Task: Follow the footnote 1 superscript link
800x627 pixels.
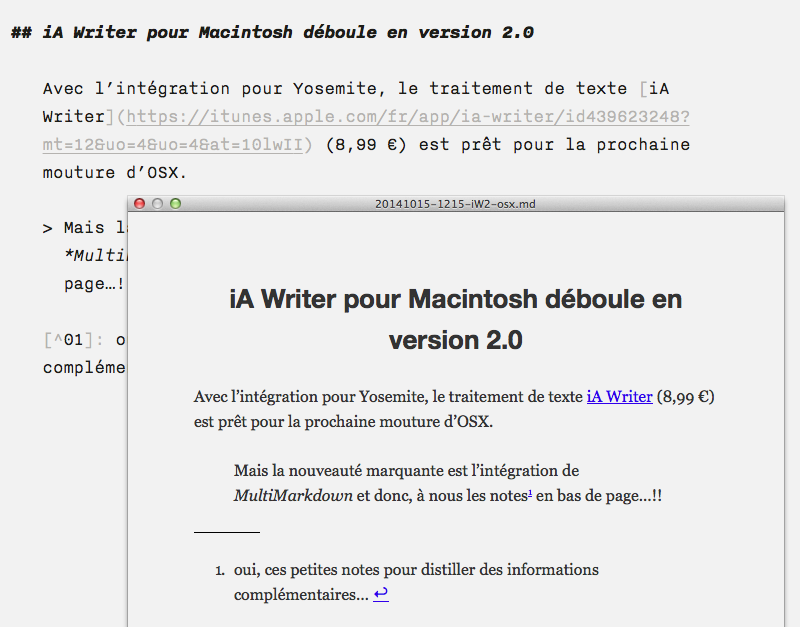Action: point(530,493)
